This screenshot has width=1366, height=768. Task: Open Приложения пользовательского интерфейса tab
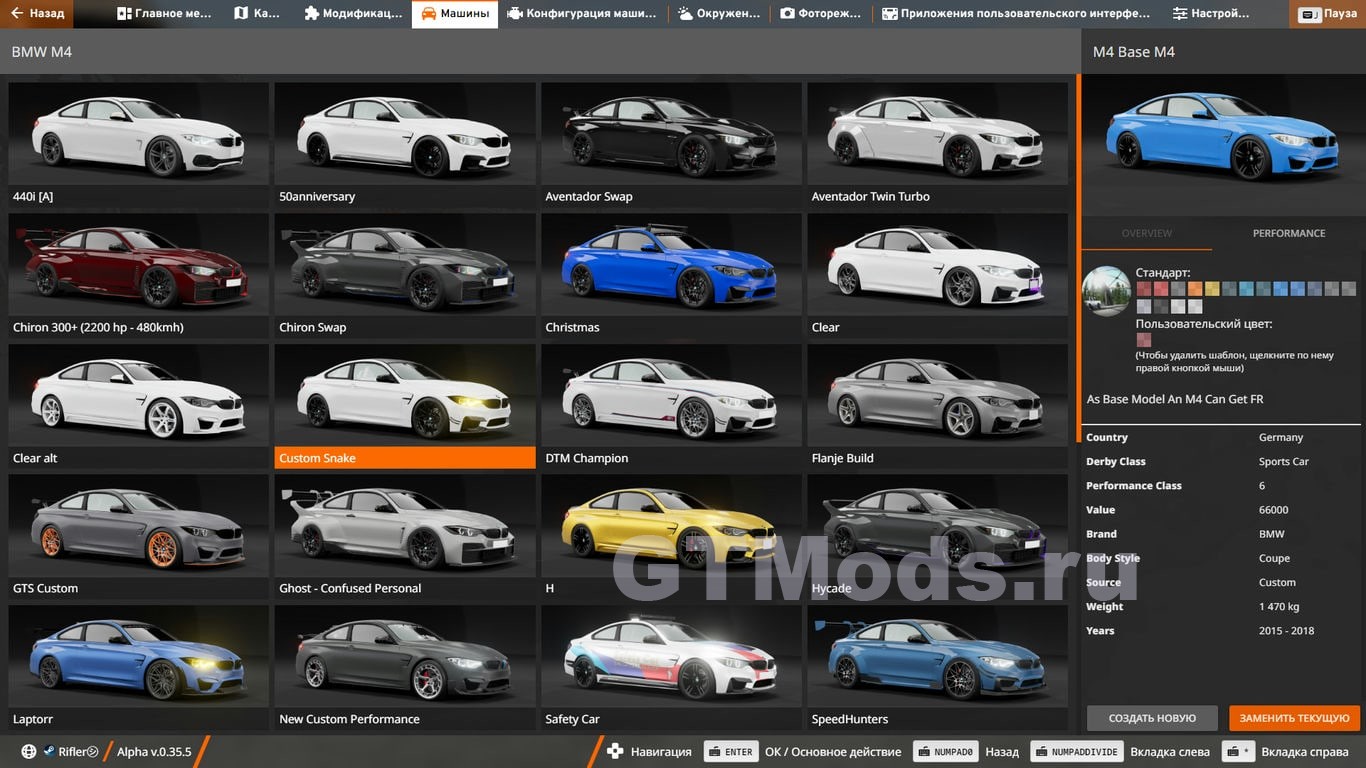tap(1016, 14)
